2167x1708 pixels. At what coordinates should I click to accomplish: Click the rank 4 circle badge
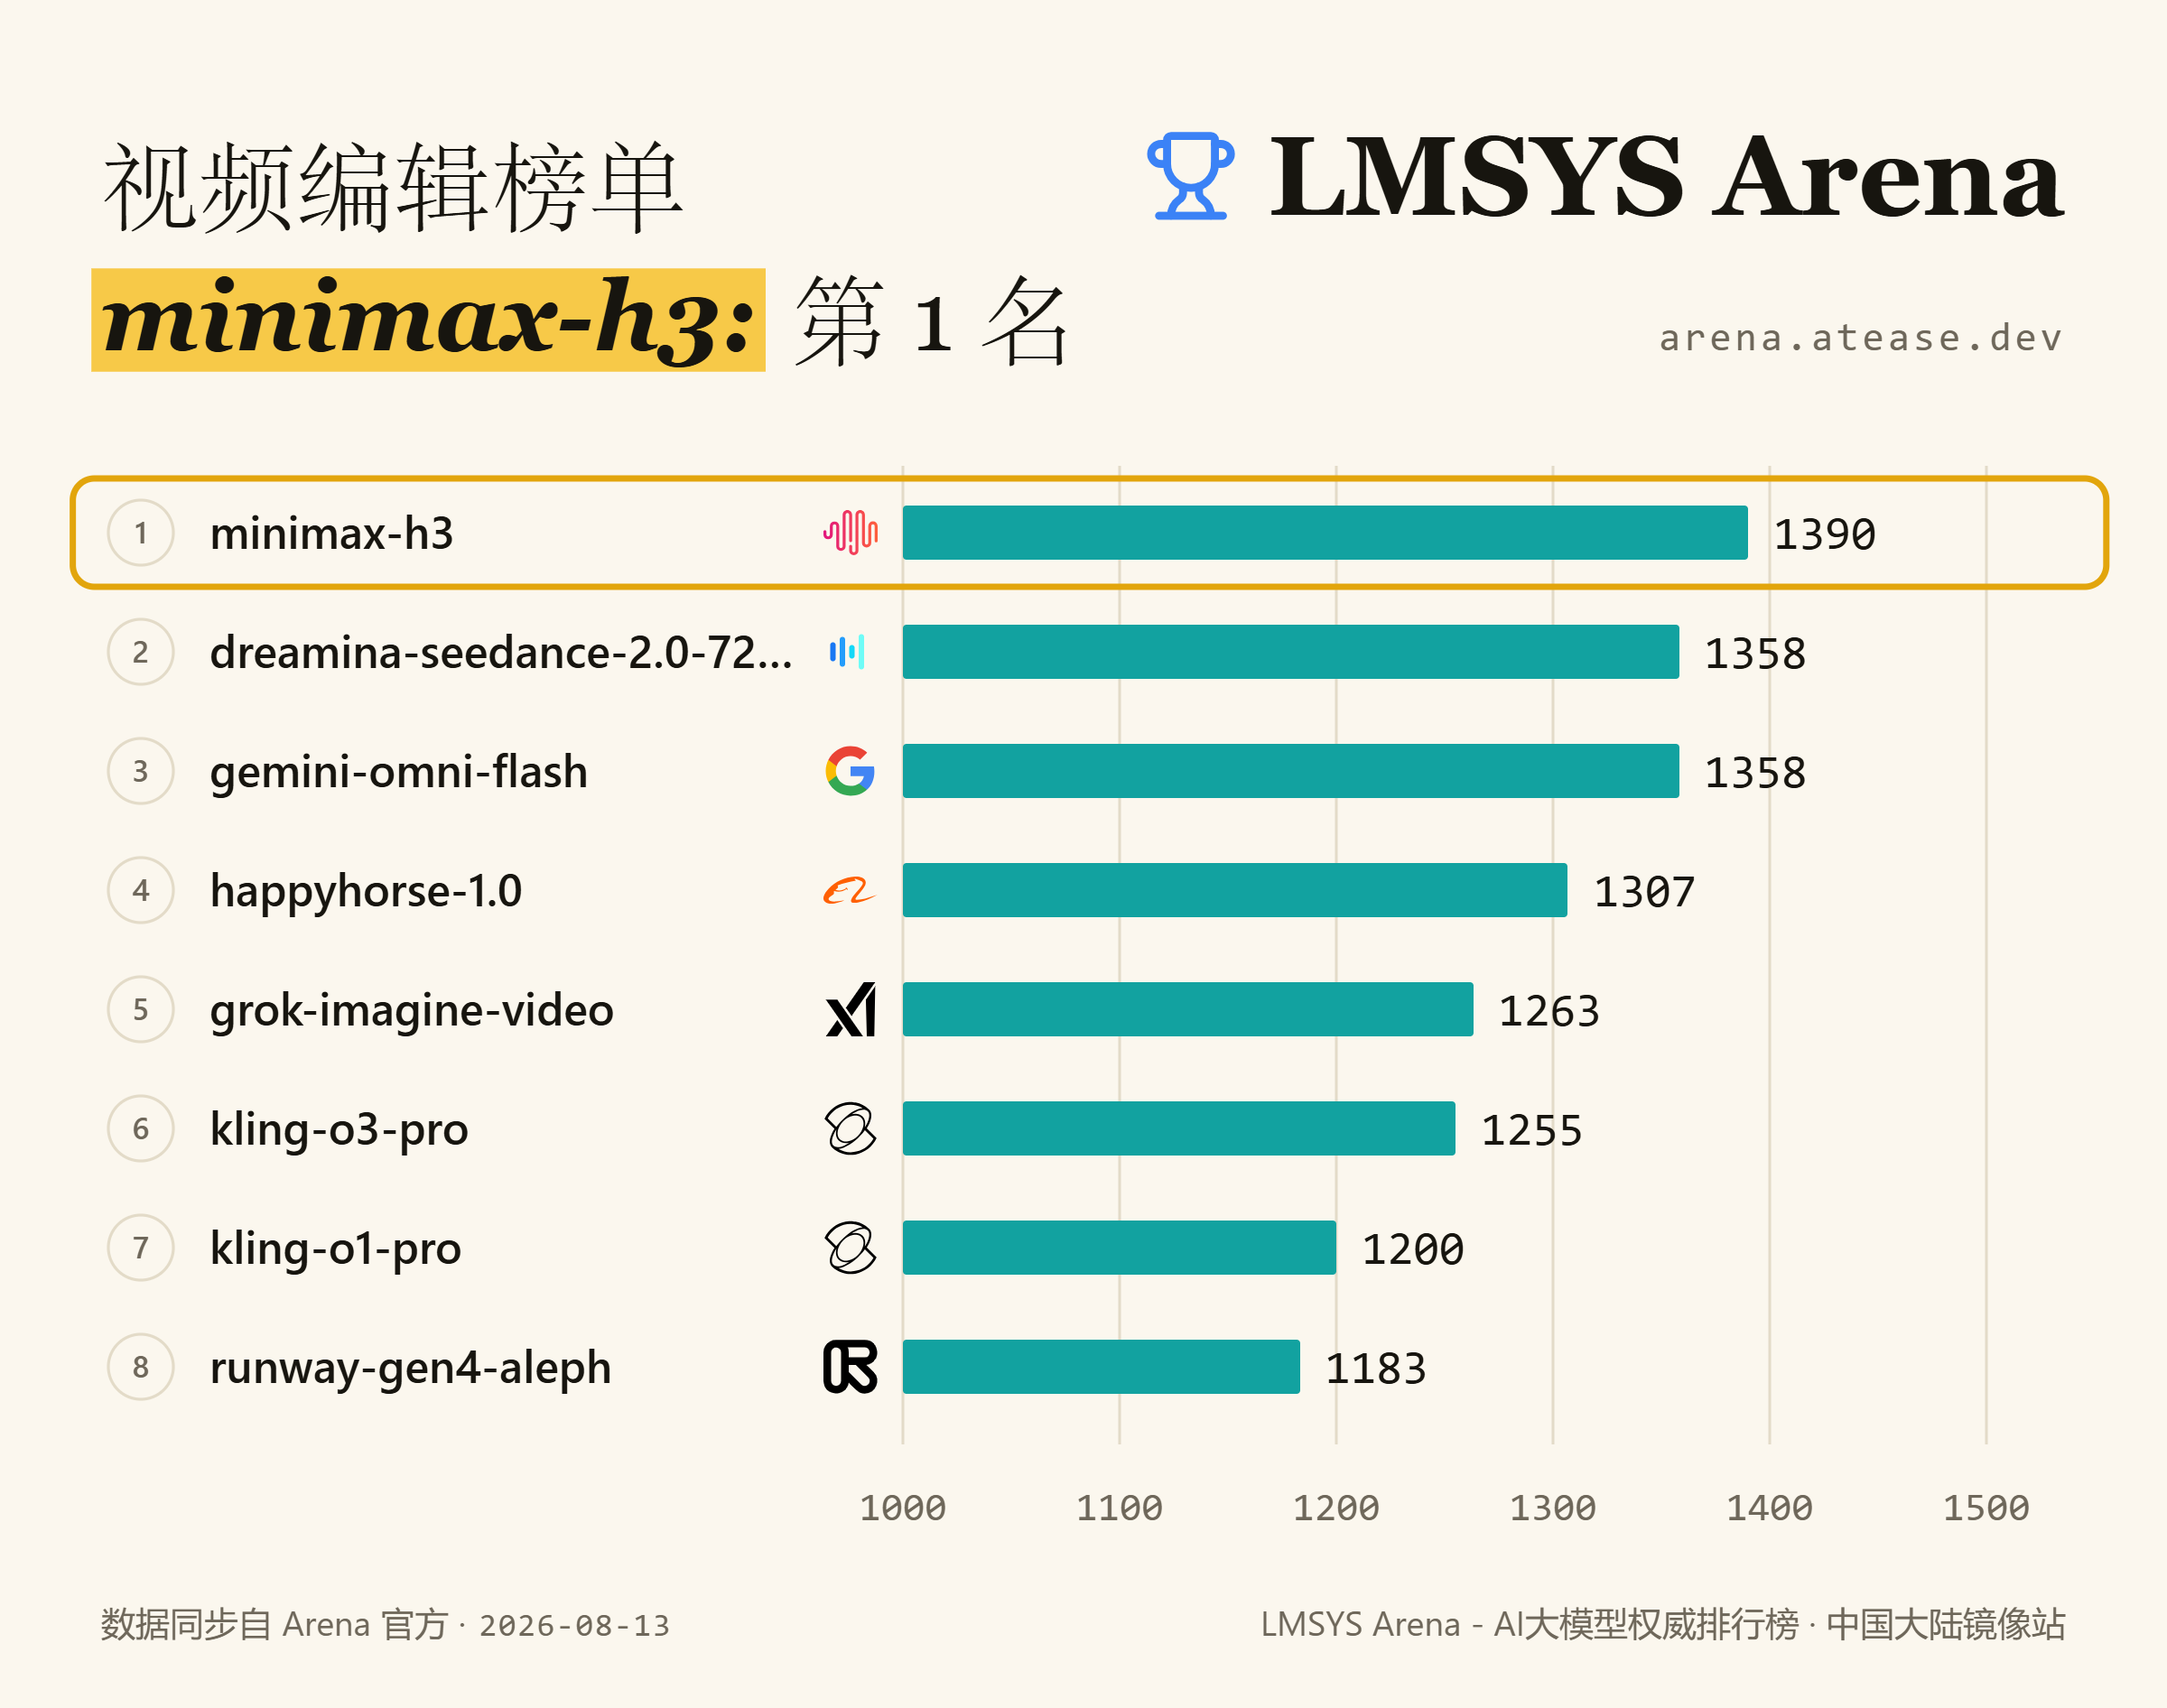[x=141, y=890]
